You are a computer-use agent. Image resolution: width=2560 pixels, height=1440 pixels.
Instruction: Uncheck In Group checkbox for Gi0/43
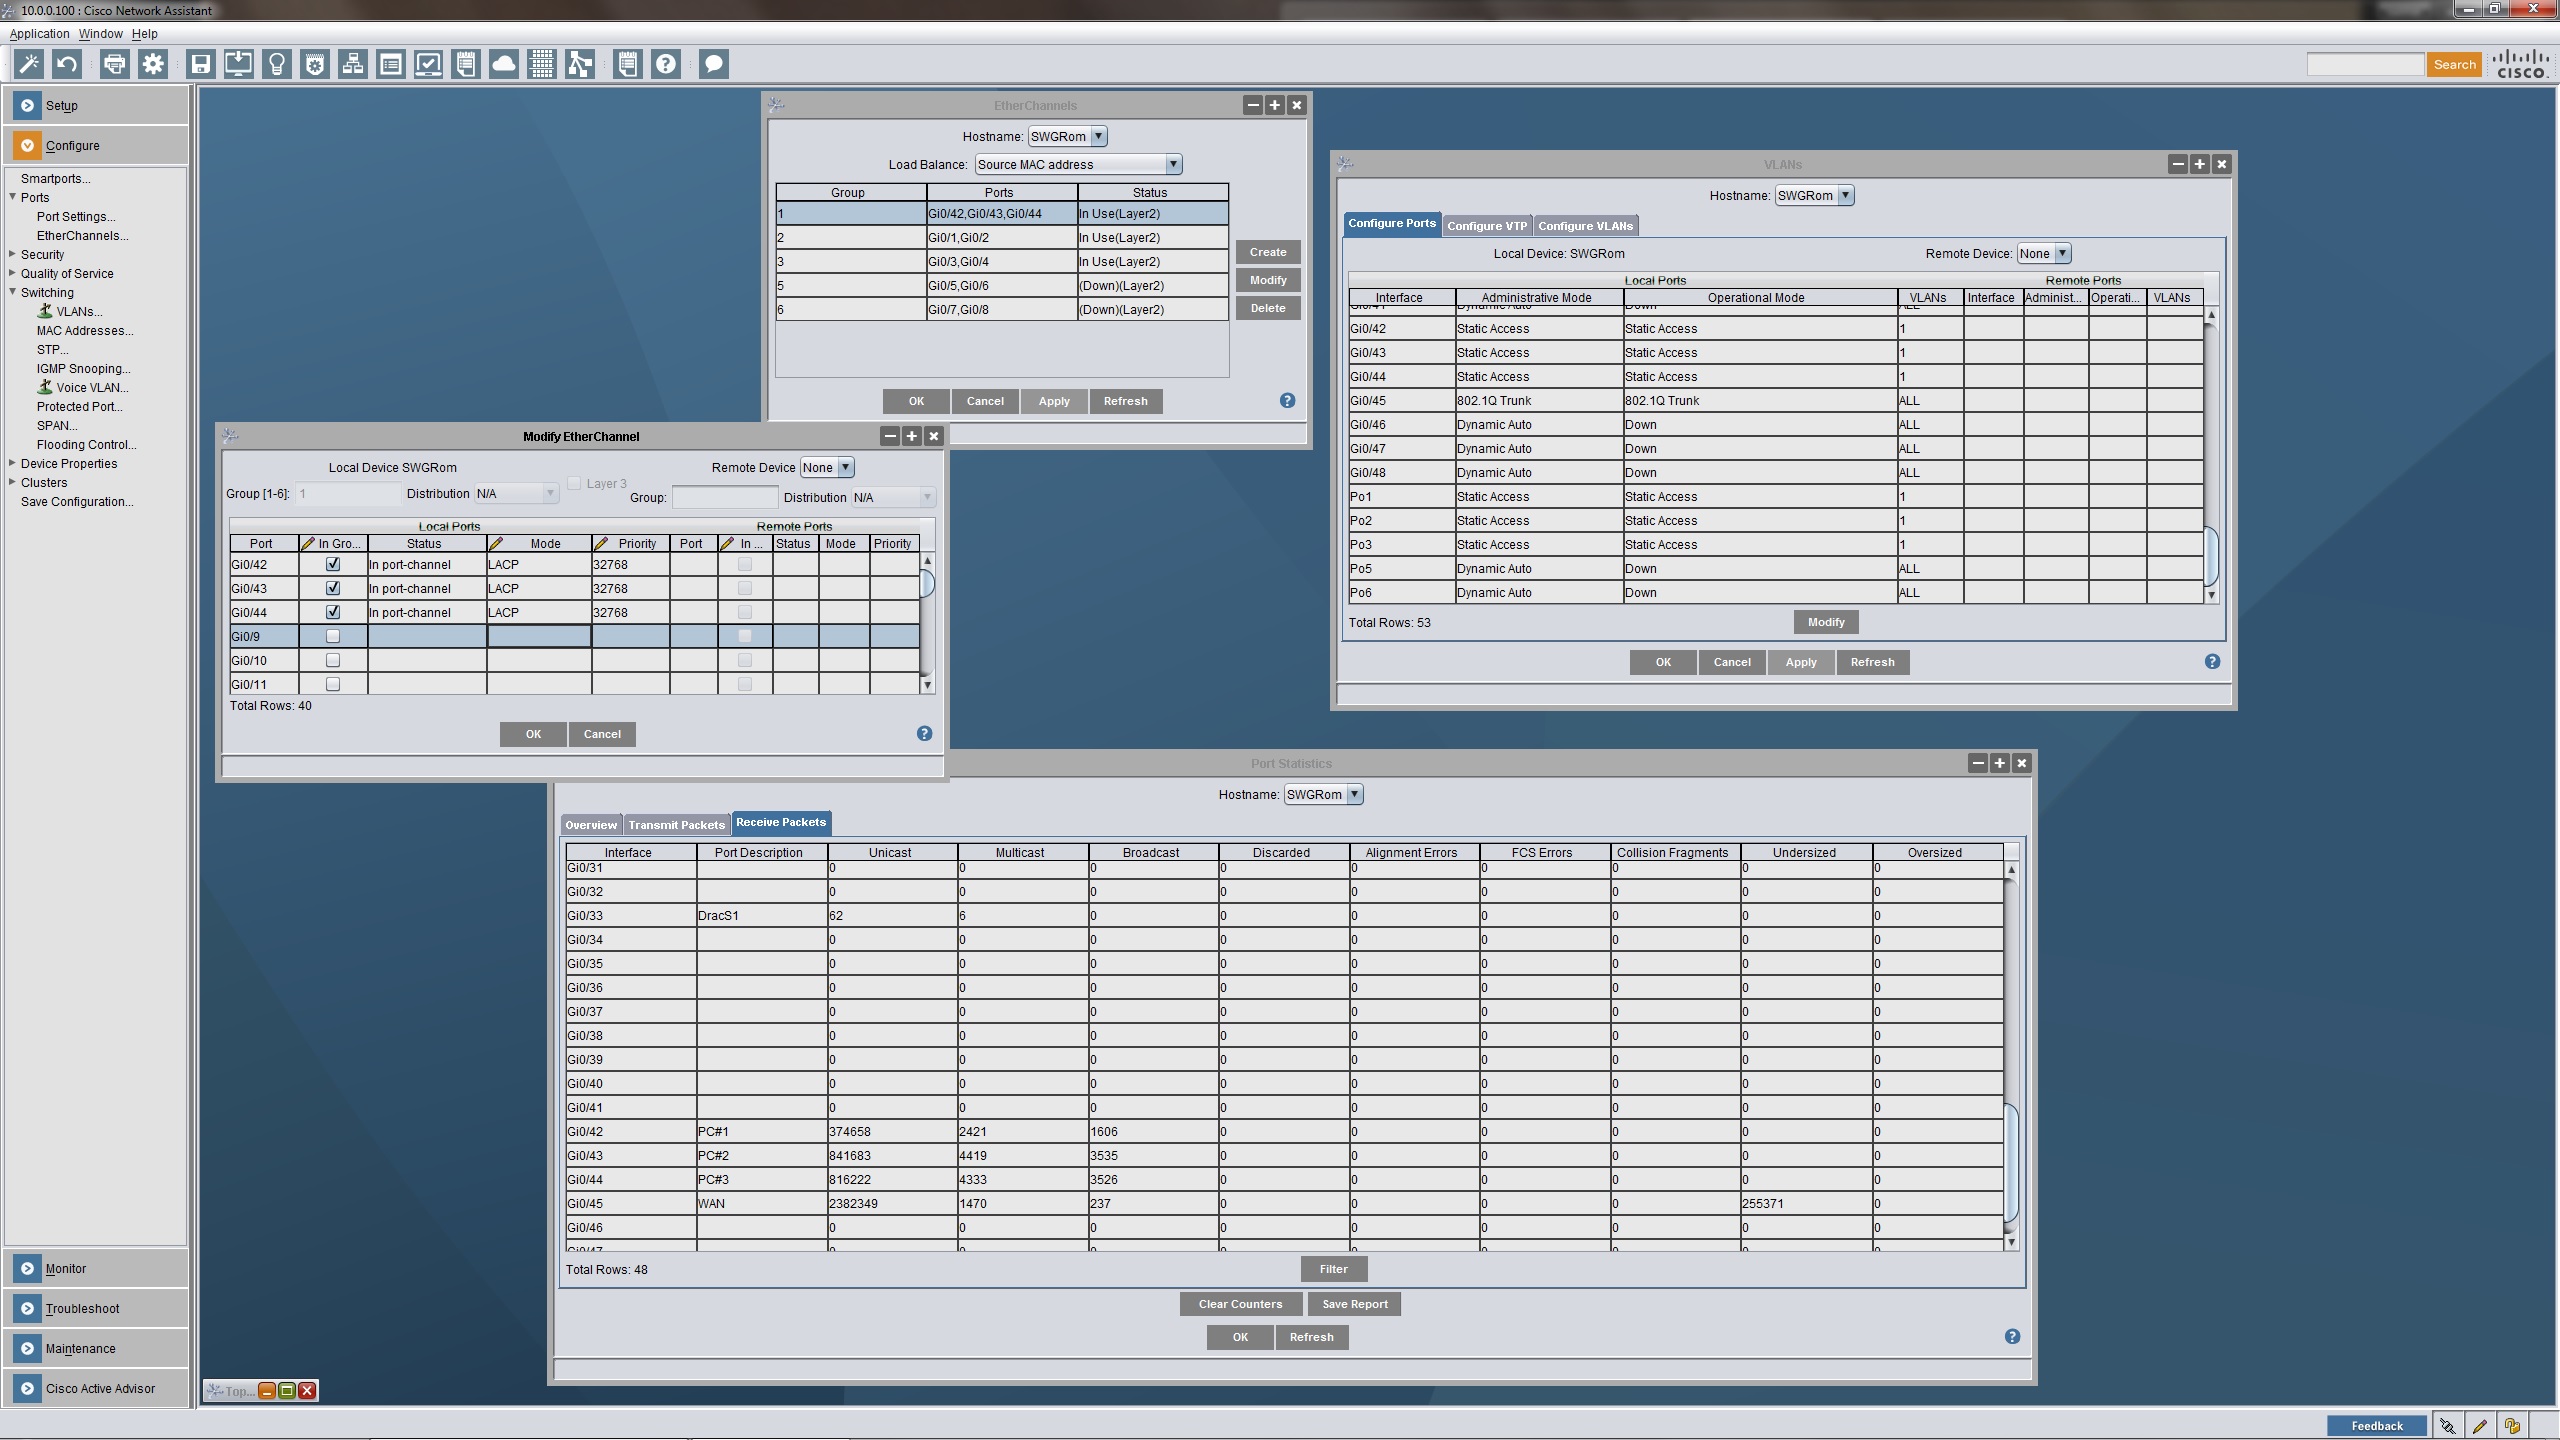tap(333, 588)
